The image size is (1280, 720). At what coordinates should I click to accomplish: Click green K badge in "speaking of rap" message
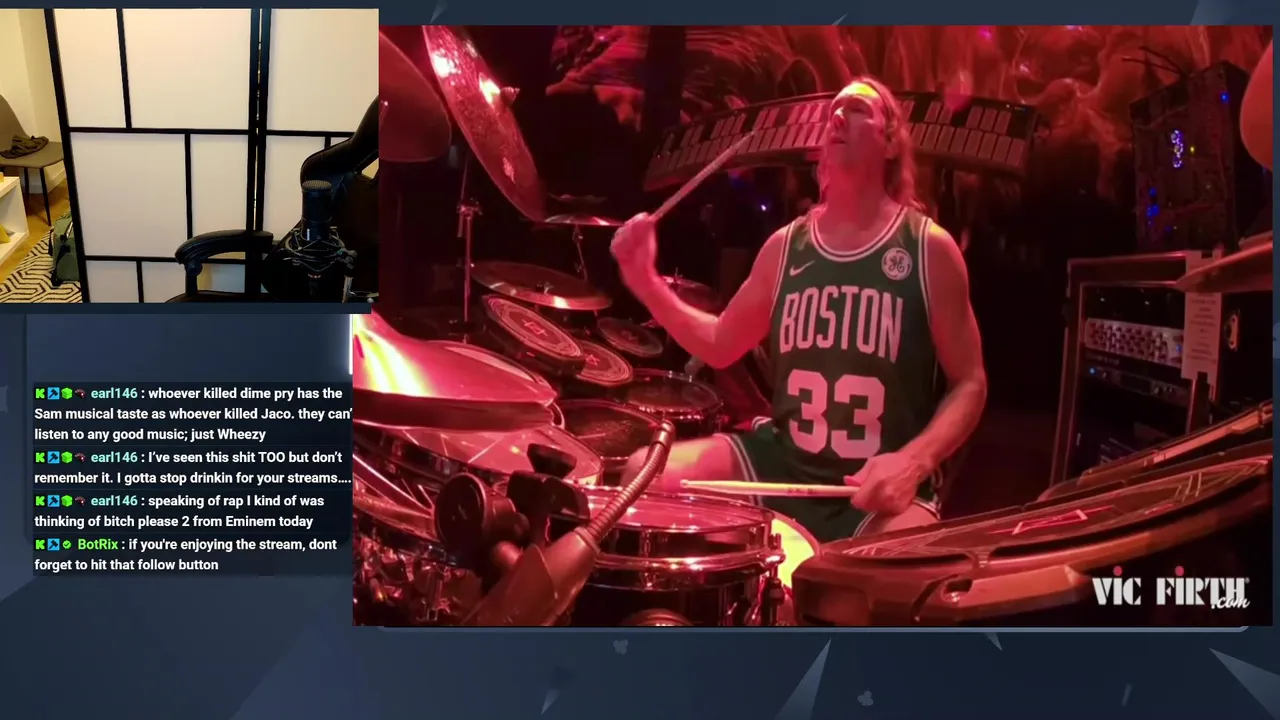tap(40, 501)
